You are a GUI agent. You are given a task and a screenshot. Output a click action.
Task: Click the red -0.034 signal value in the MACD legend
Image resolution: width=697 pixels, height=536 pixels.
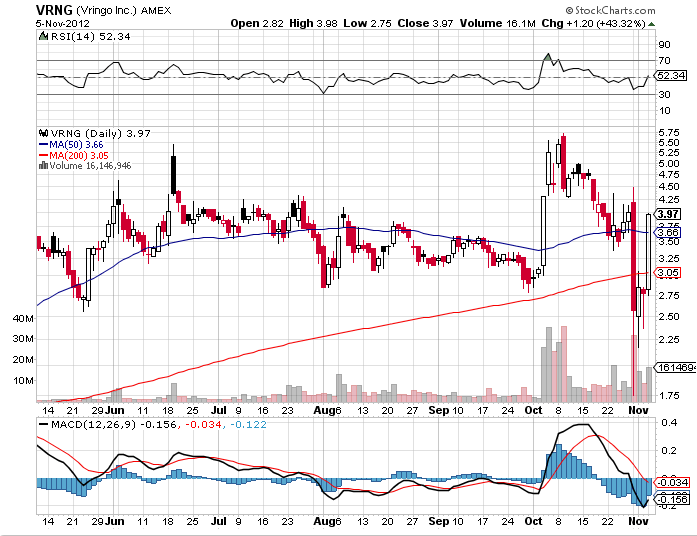pyautogui.click(x=203, y=424)
